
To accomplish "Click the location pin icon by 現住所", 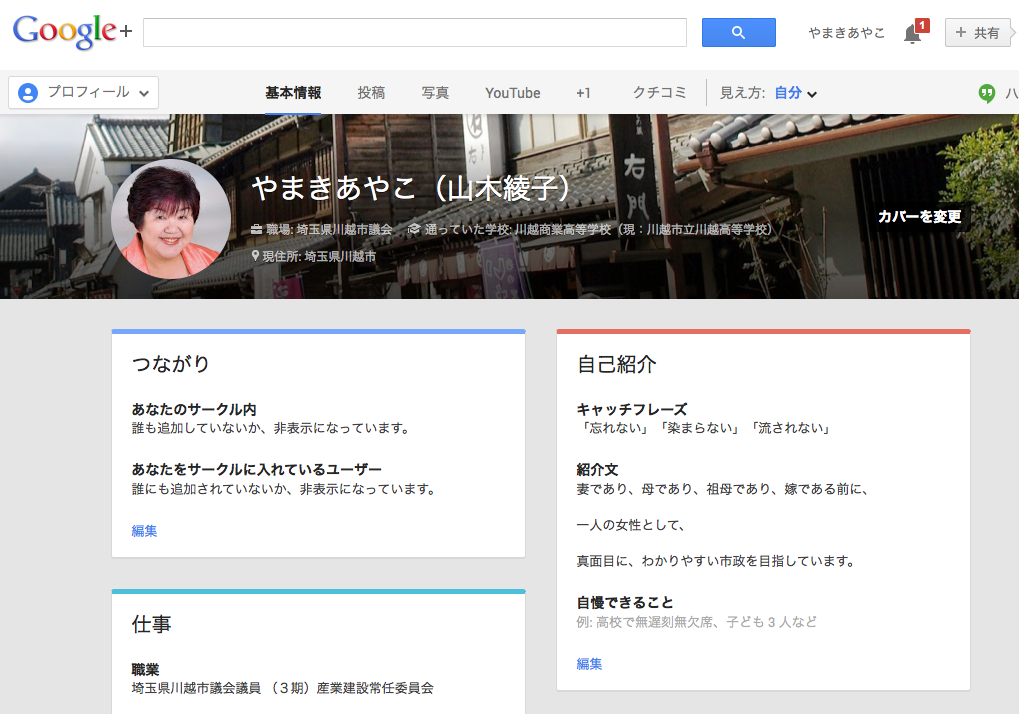I will 256,256.
